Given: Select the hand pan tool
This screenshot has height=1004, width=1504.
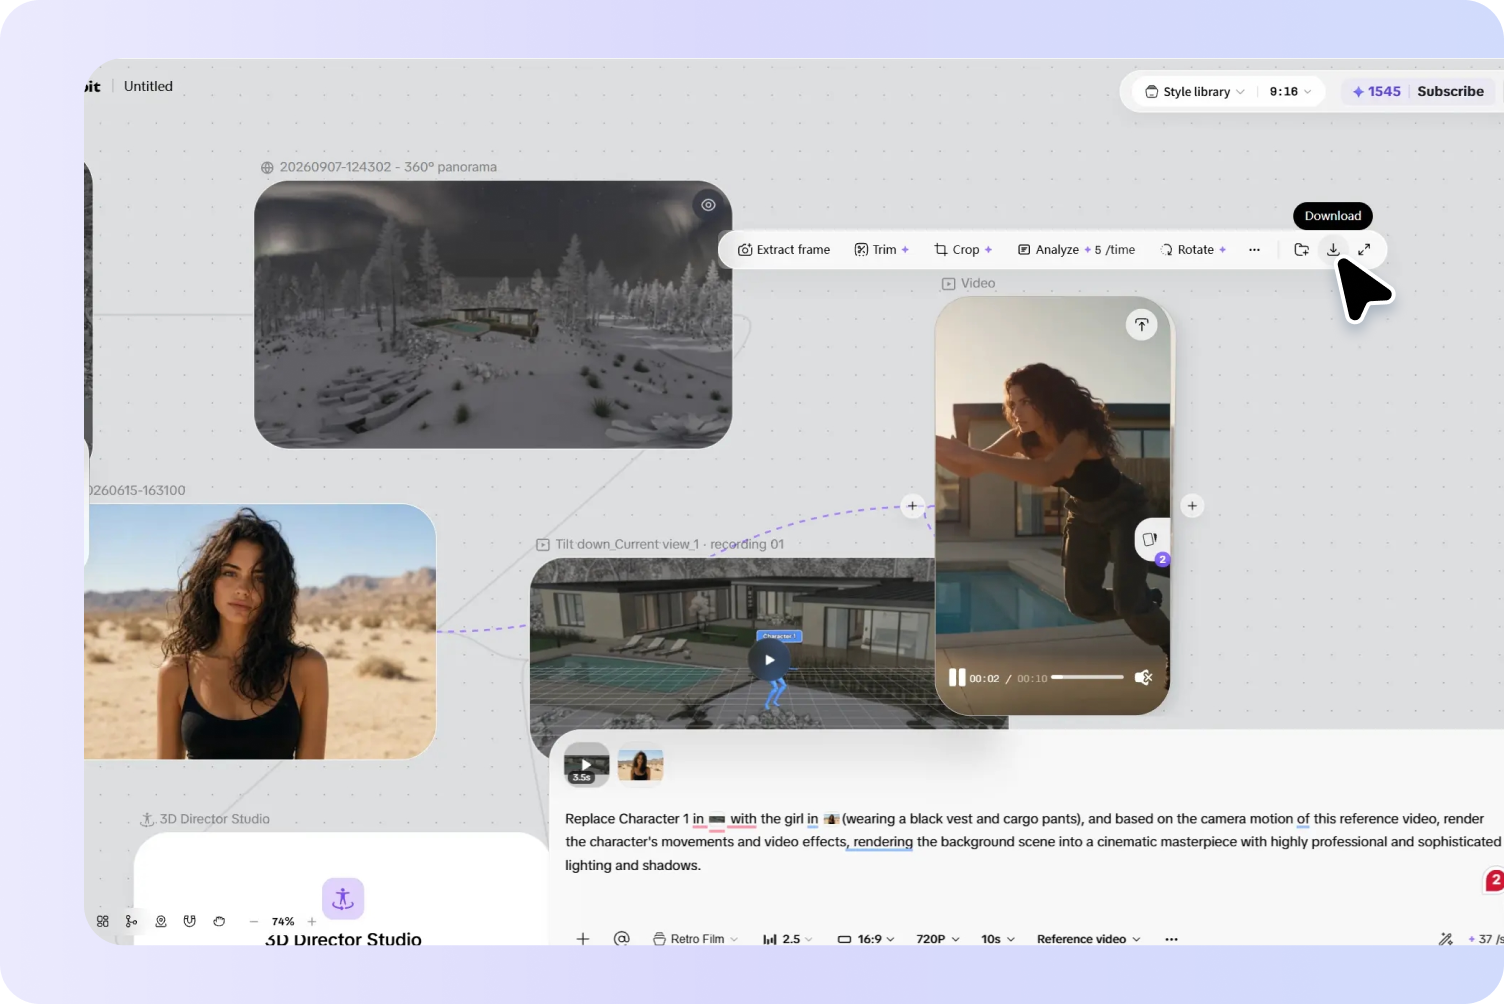Looking at the screenshot, I should [219, 921].
